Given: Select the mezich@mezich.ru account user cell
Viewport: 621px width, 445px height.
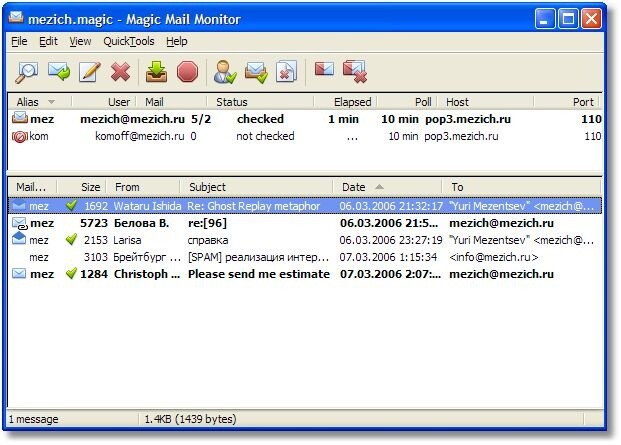Looking at the screenshot, I should (x=132, y=119).
